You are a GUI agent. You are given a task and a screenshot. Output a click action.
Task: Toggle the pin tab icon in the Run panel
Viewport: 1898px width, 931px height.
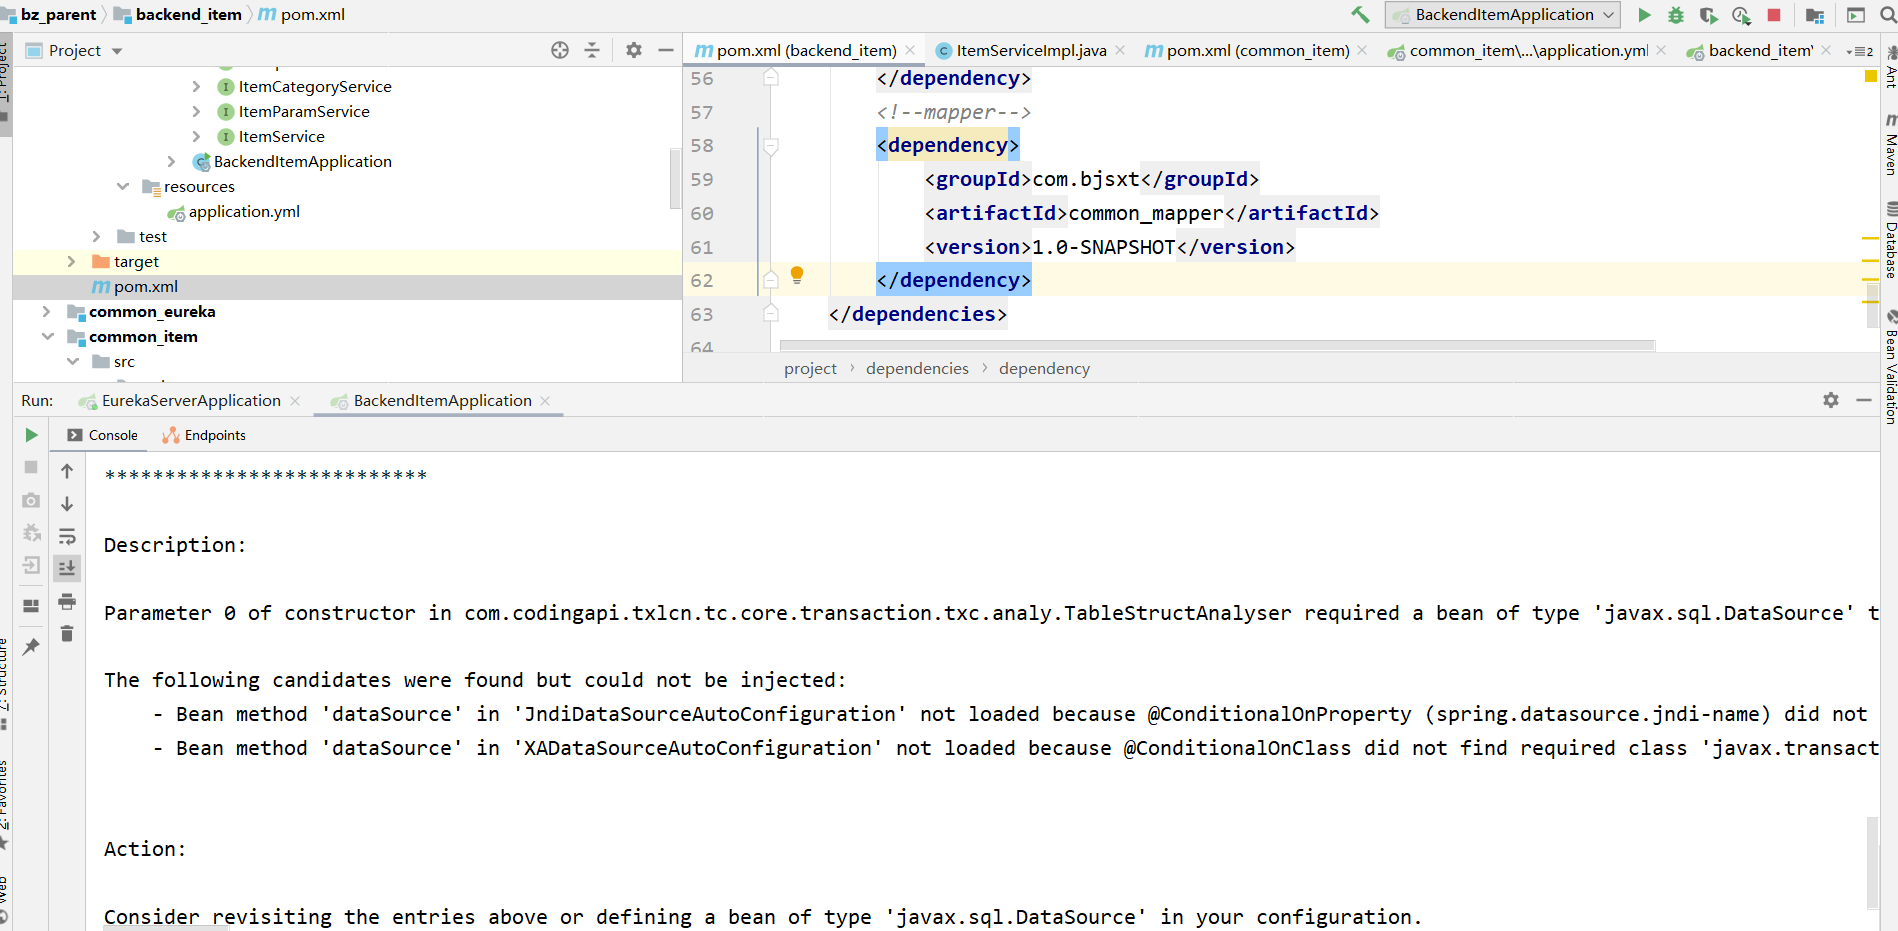(x=31, y=646)
